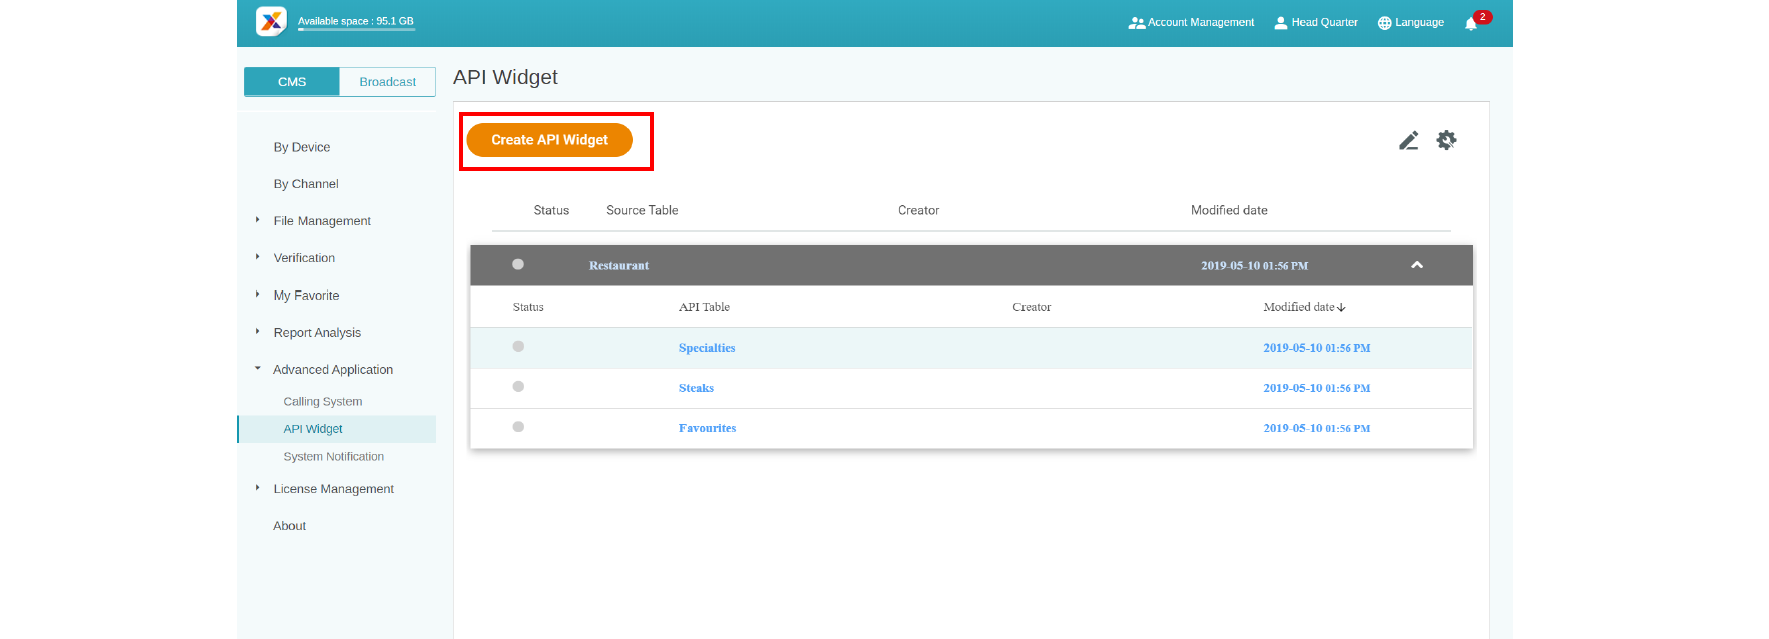Image resolution: width=1769 pixels, height=639 pixels.
Task: Select By Device in sidebar
Action: coord(301,147)
